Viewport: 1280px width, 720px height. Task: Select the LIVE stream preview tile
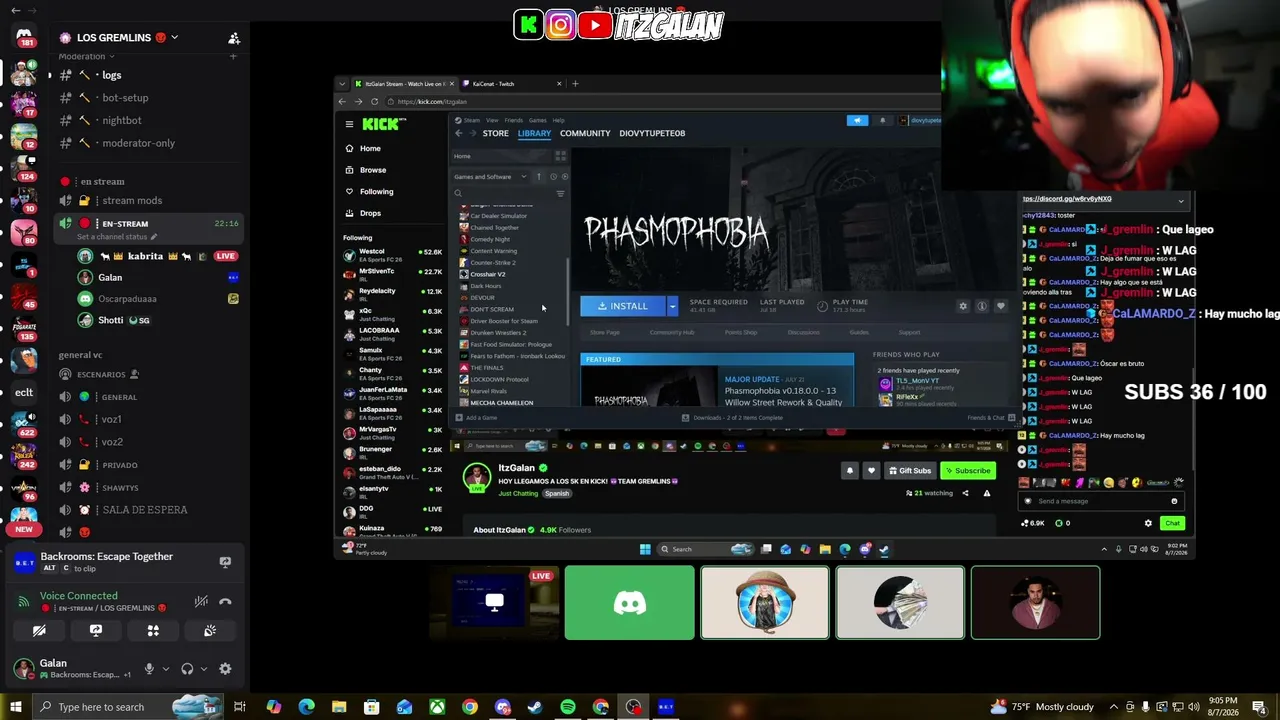tap(494, 603)
